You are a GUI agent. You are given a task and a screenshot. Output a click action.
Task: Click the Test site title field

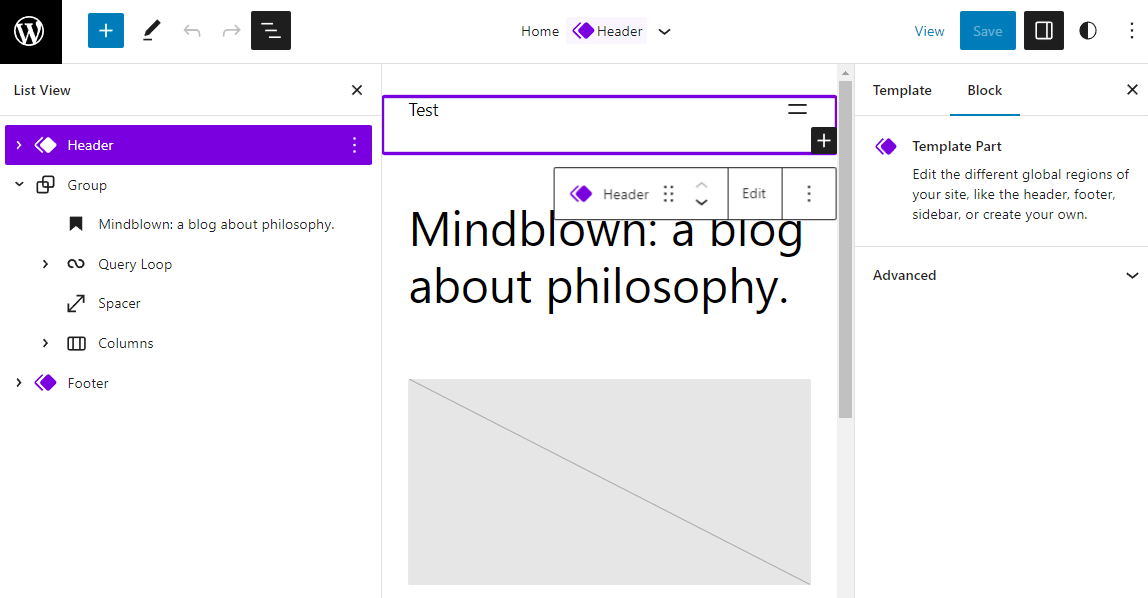coord(423,110)
